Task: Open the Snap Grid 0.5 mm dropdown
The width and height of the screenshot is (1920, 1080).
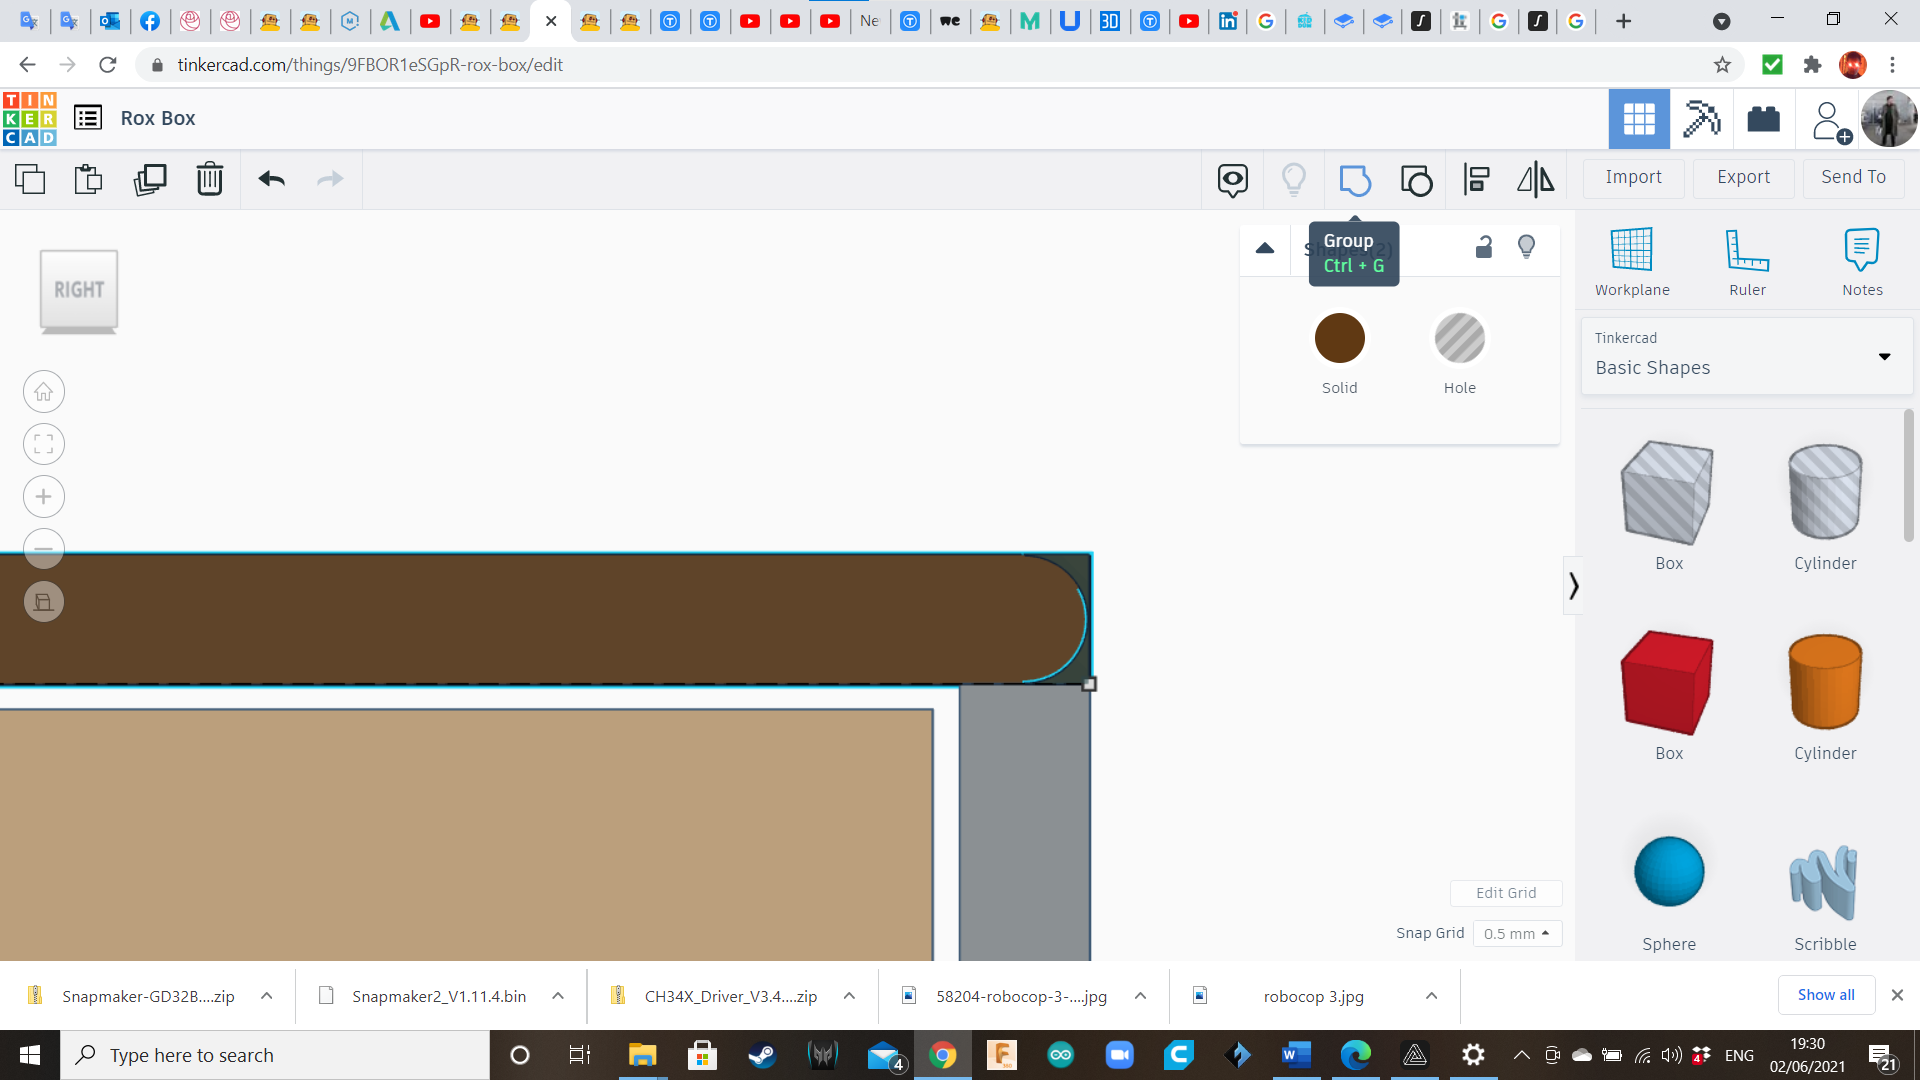Action: coord(1516,933)
